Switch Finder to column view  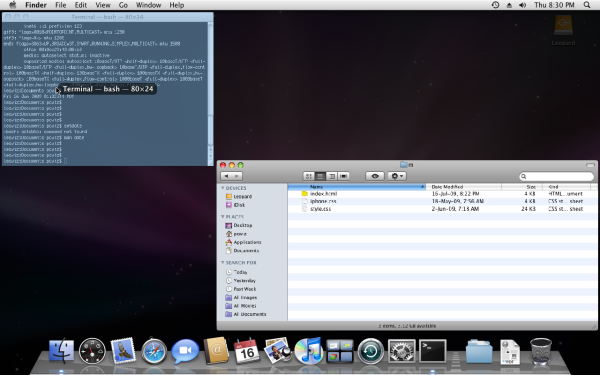[332, 176]
